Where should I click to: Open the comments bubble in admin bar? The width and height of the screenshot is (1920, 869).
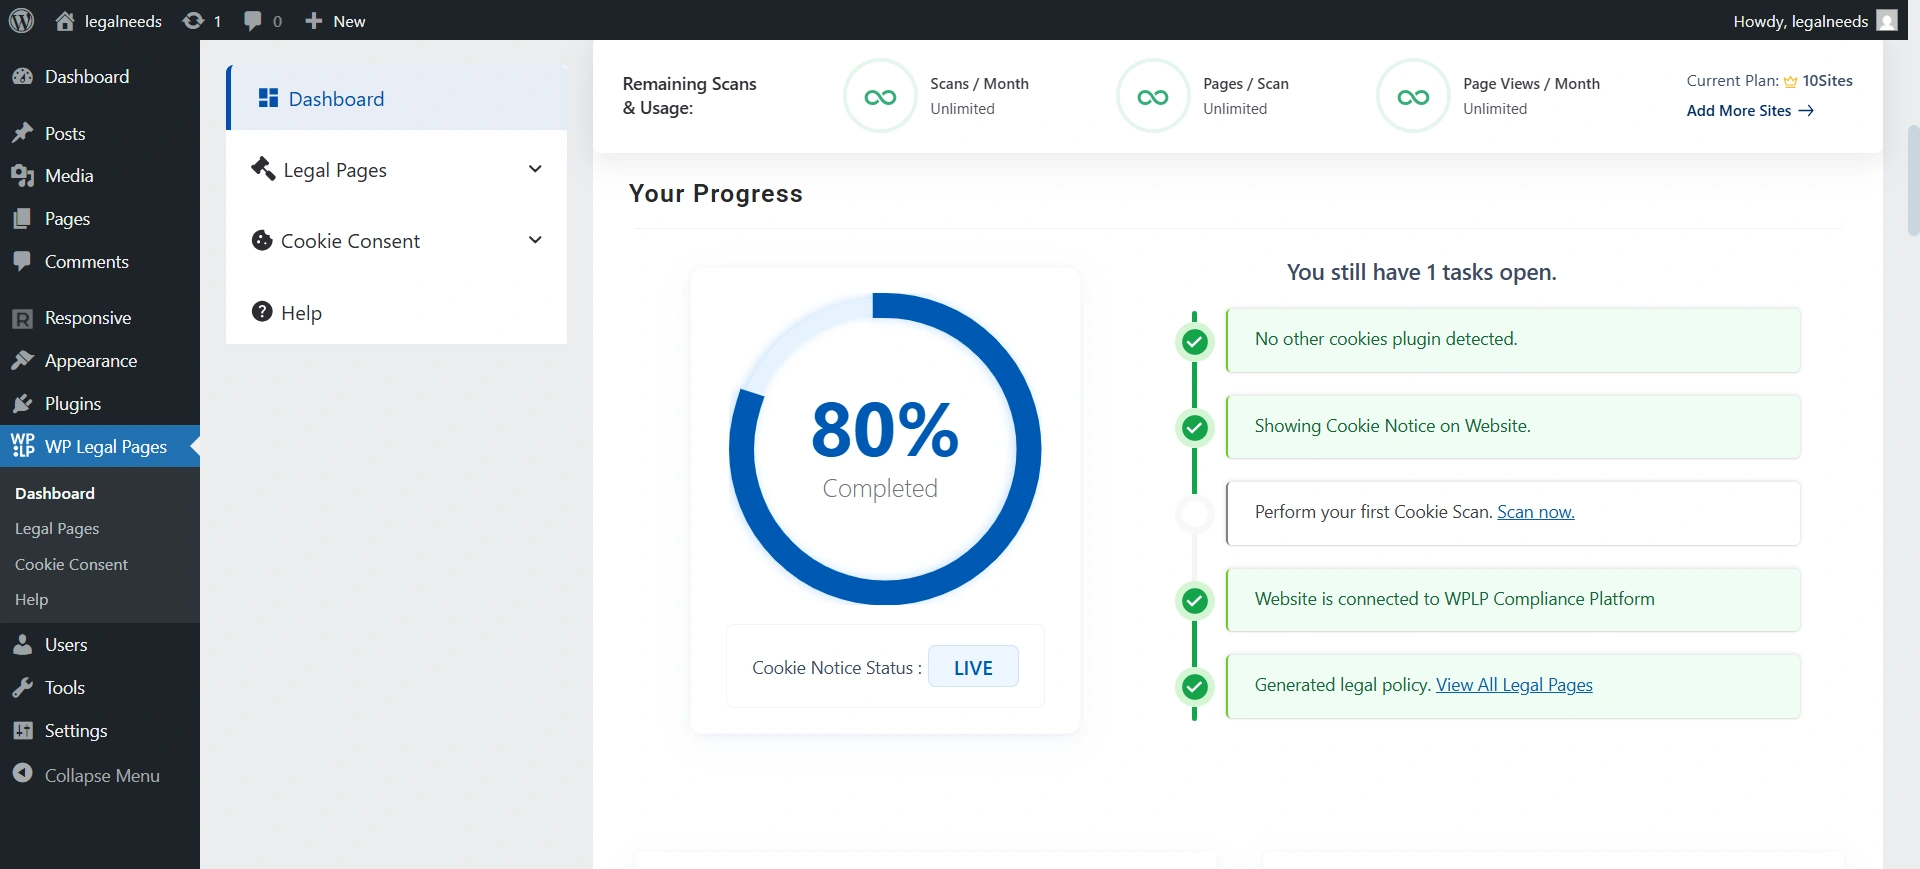pyautogui.click(x=253, y=21)
